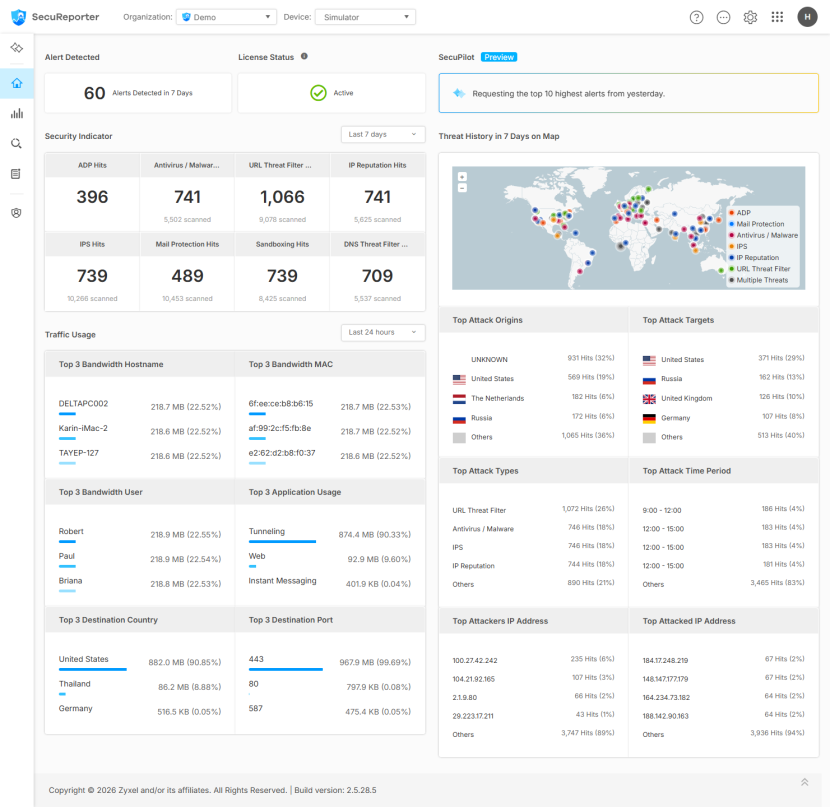Click the scroll-to-top double chevron
This screenshot has height=807, width=830.
(804, 782)
